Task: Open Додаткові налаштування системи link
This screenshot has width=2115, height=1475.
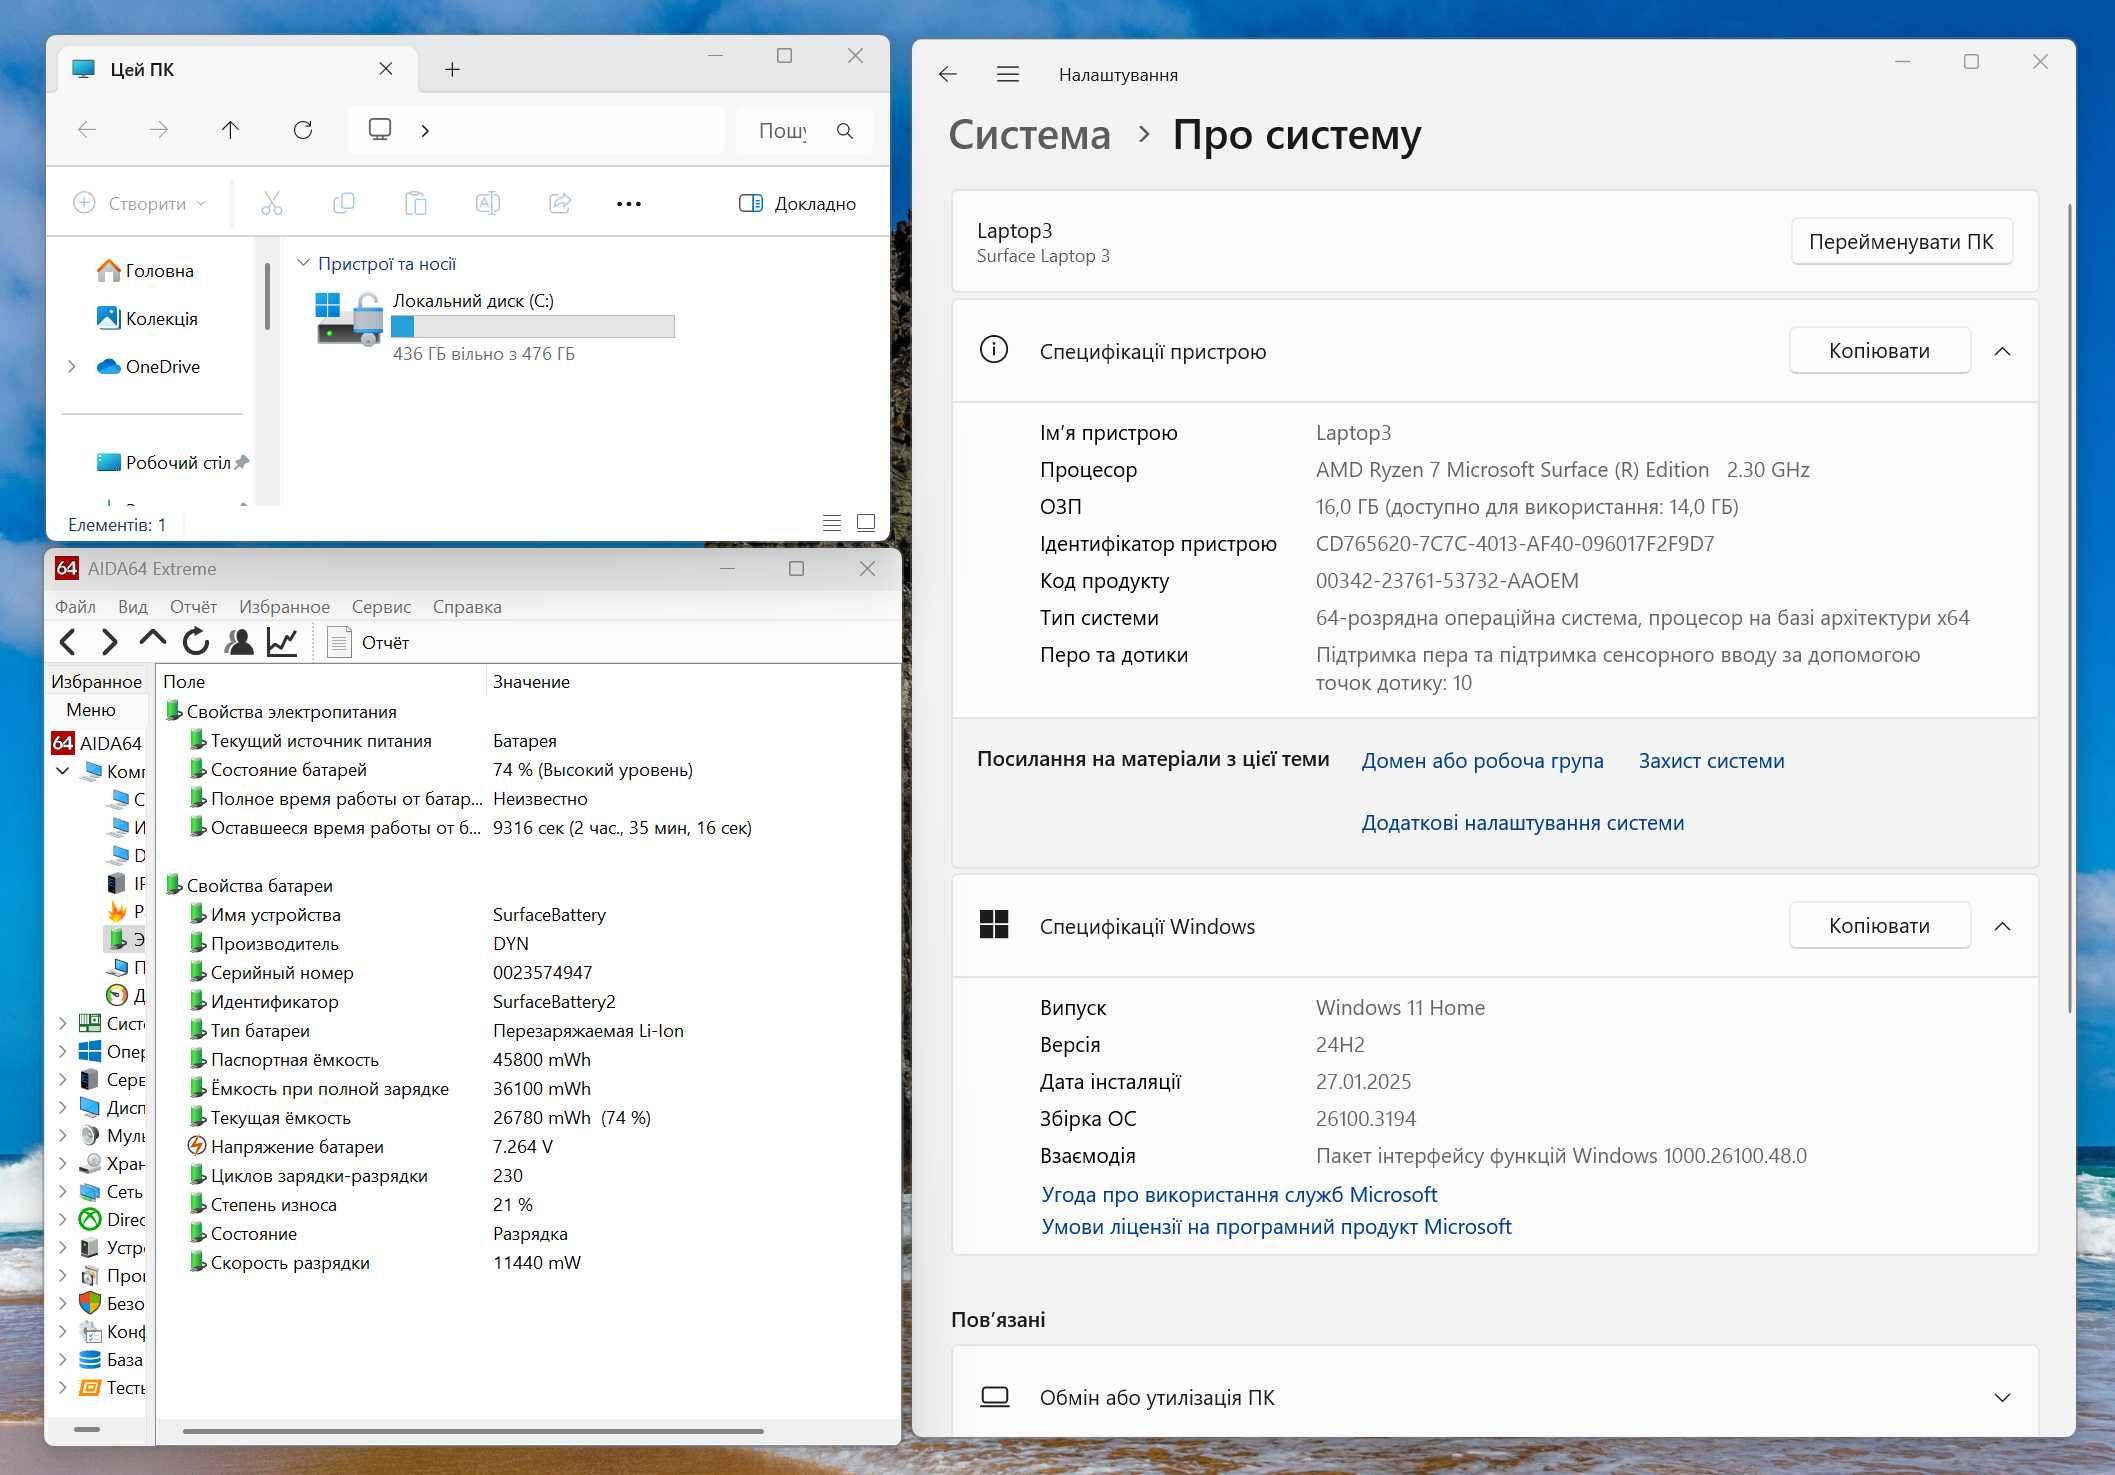Action: [x=1522, y=823]
